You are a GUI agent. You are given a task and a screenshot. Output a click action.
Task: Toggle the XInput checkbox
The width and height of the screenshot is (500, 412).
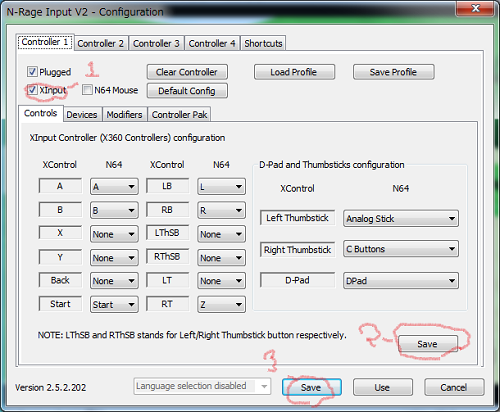coord(32,90)
